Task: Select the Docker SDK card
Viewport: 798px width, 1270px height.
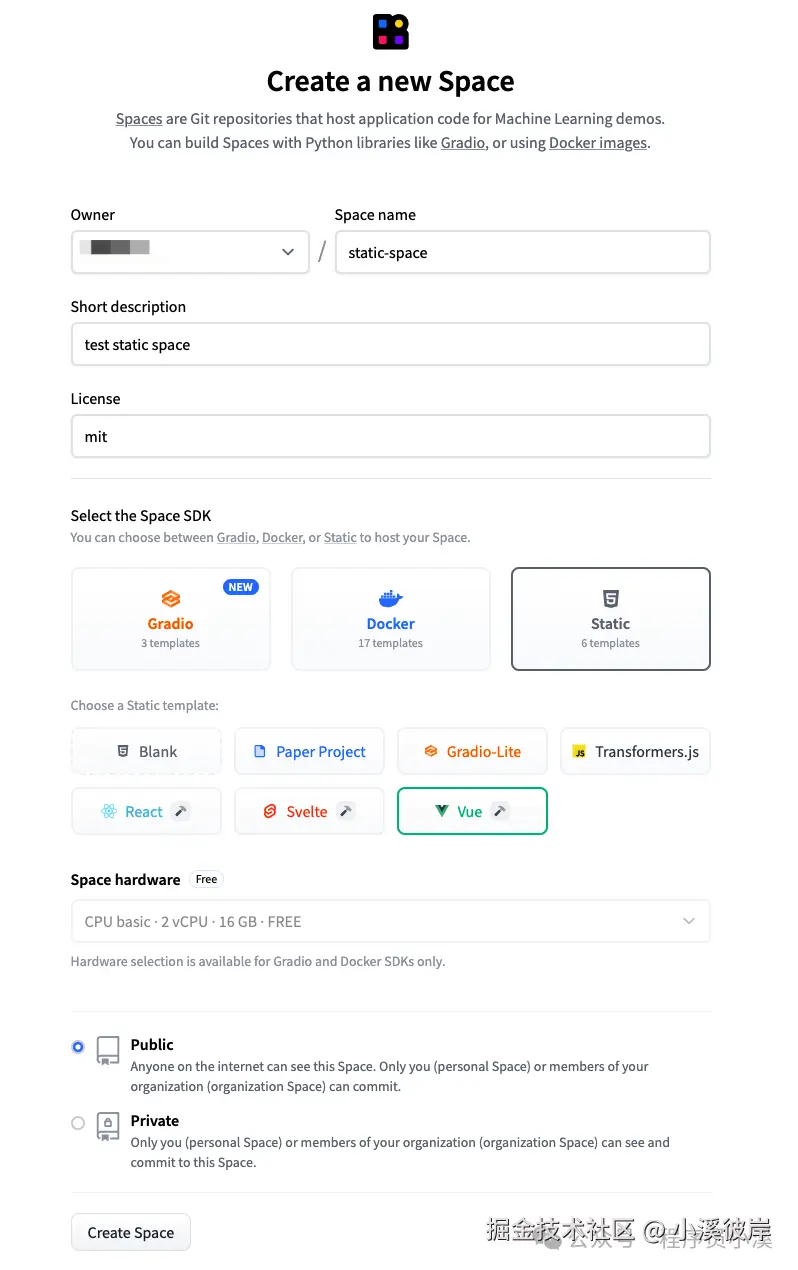Action: click(x=390, y=619)
